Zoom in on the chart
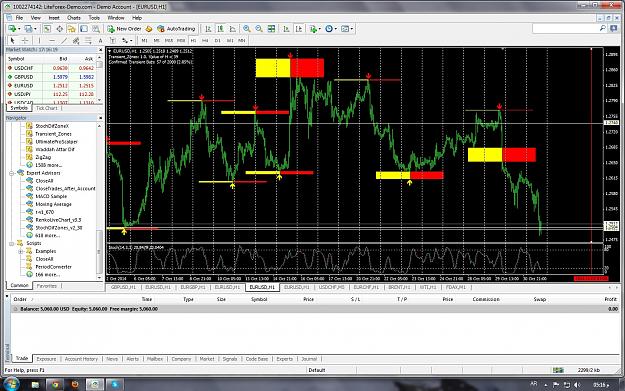This screenshot has width=625, height=391. (x=247, y=29)
